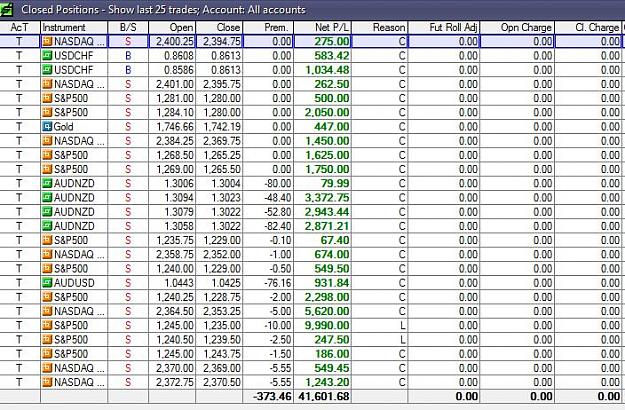Click the AUDNZD icon in the 2,871.21 row
This screenshot has width=625, height=410.
(x=47, y=226)
